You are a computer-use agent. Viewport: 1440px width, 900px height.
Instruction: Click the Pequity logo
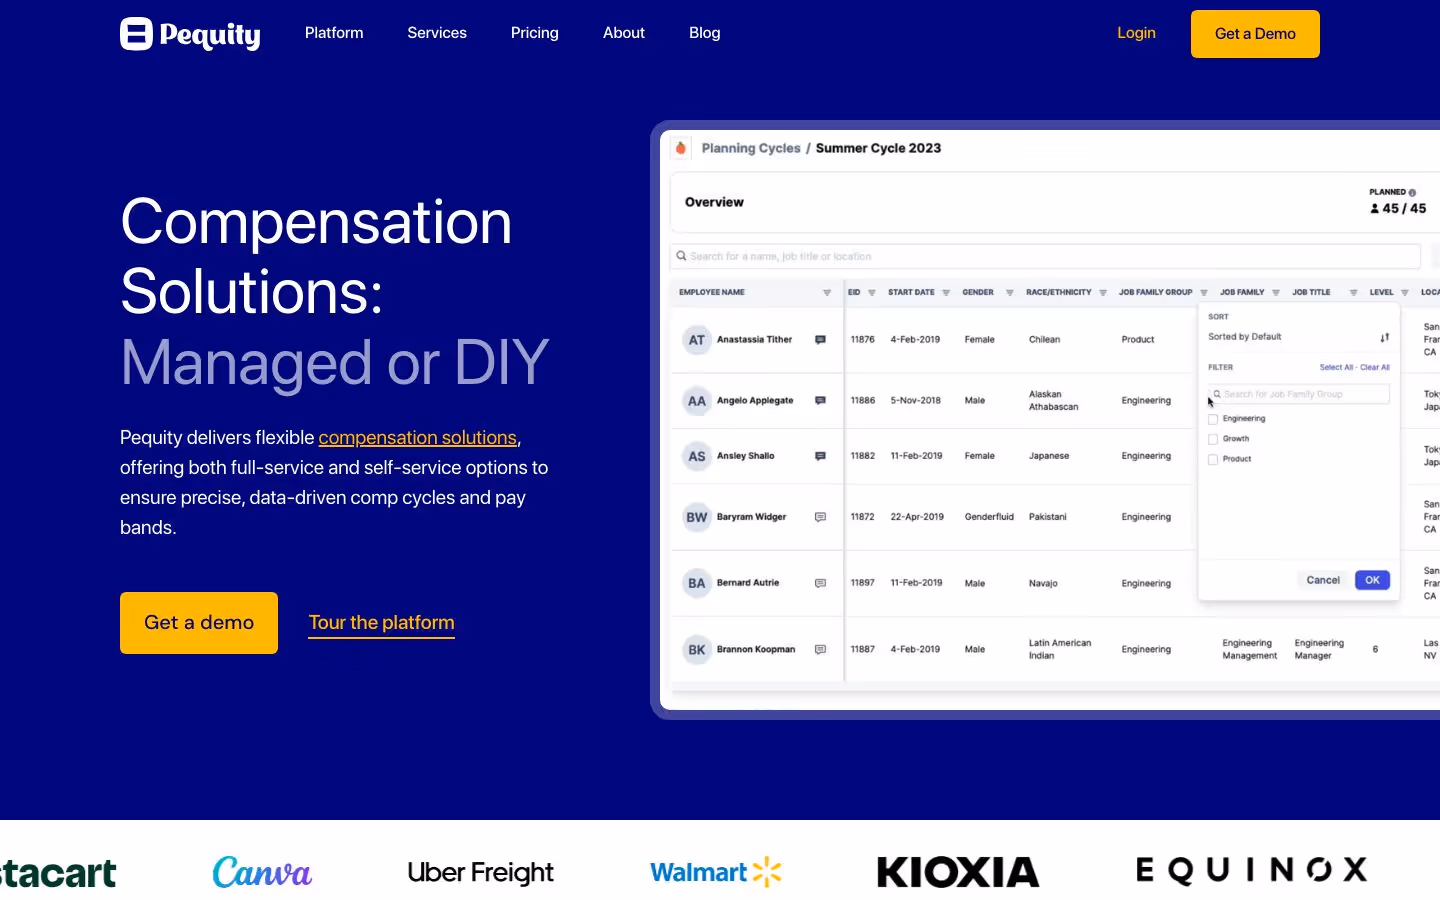[190, 34]
